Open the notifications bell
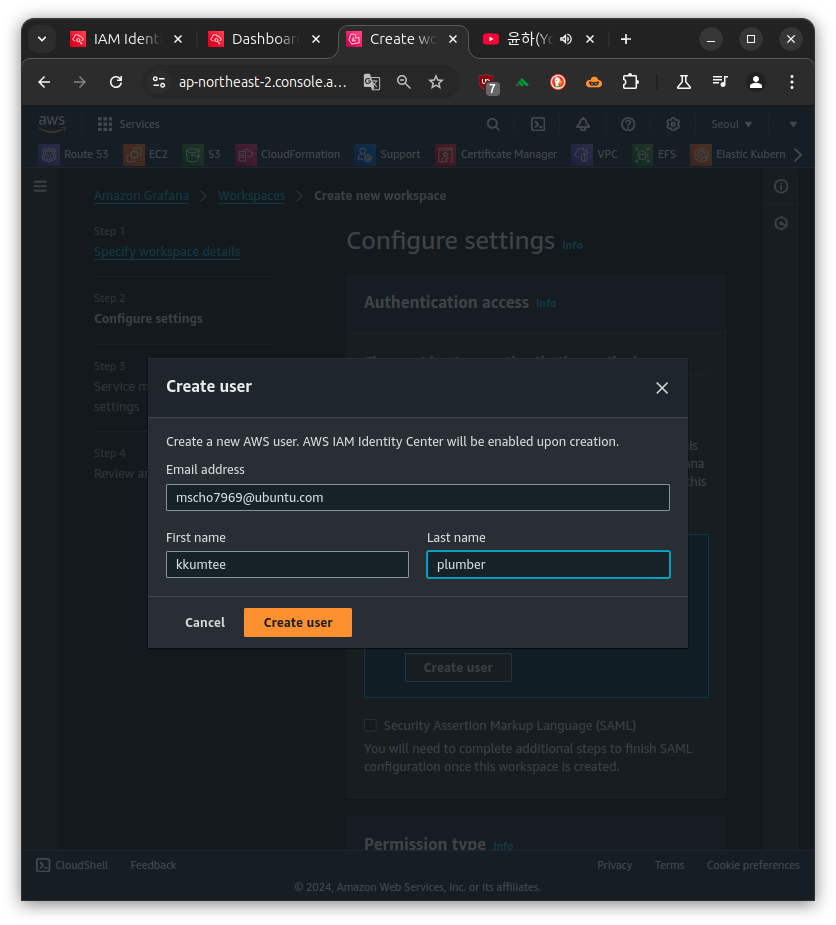836x925 pixels. point(583,124)
